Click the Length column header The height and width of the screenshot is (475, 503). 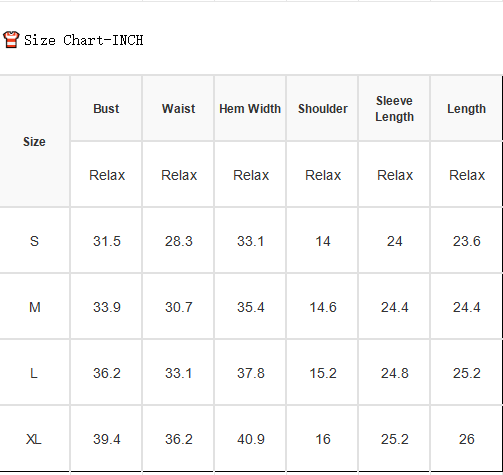coord(467,109)
